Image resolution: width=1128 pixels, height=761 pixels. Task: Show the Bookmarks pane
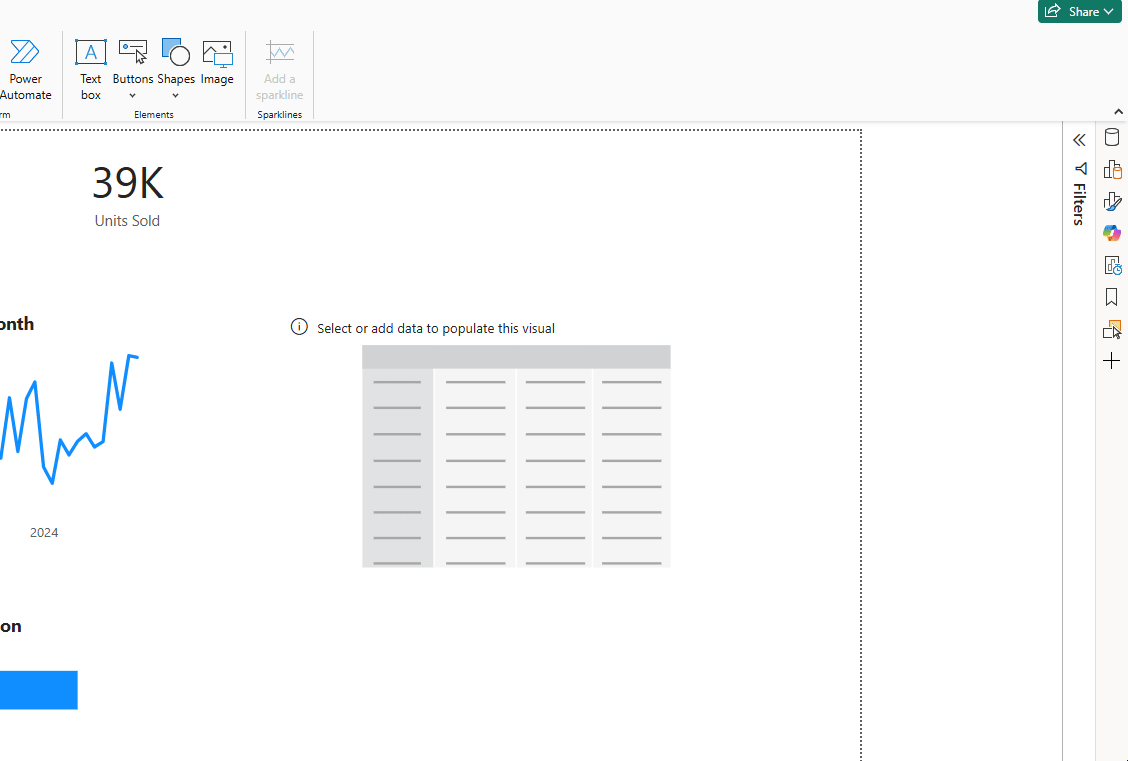[1111, 297]
